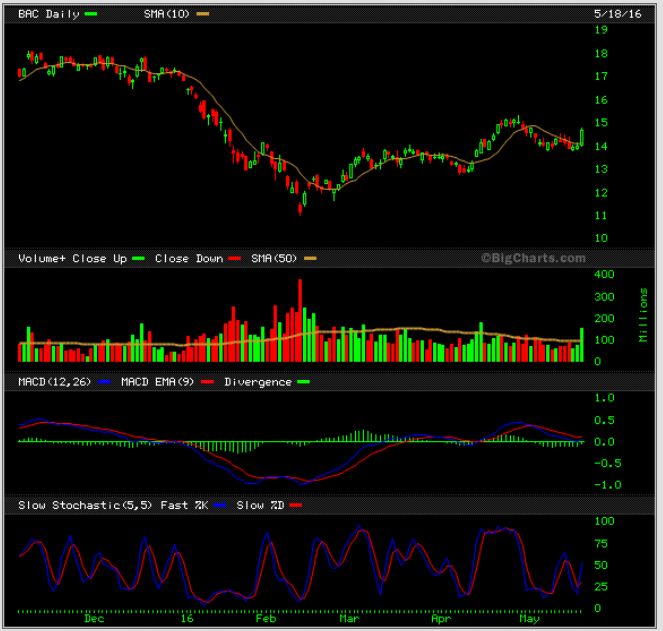Click the red Slow %D legend swatch
The height and width of the screenshot is (631, 663).
pos(294,505)
